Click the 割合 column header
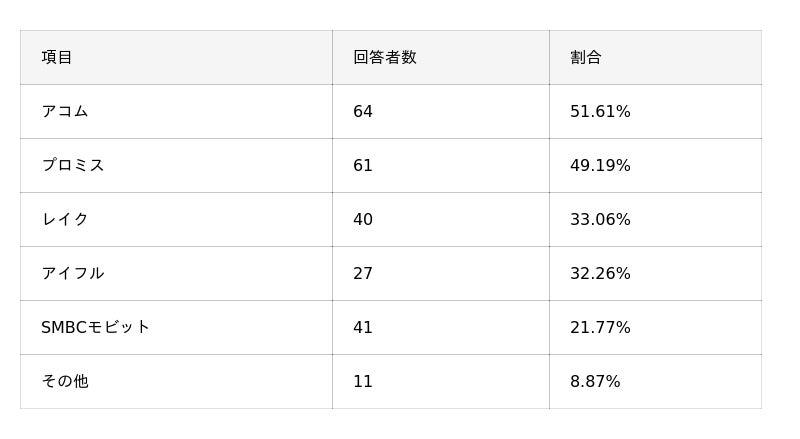The image size is (800, 439). (x=585, y=58)
